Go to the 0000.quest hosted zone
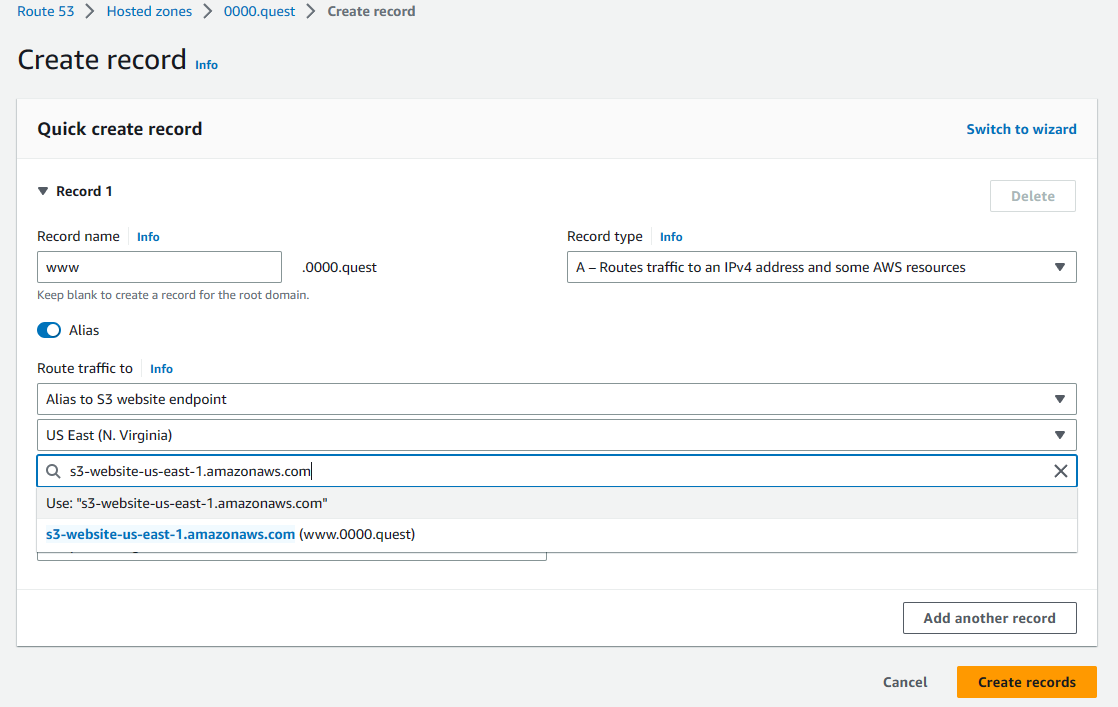This screenshot has height=707, width=1118. pos(259,11)
